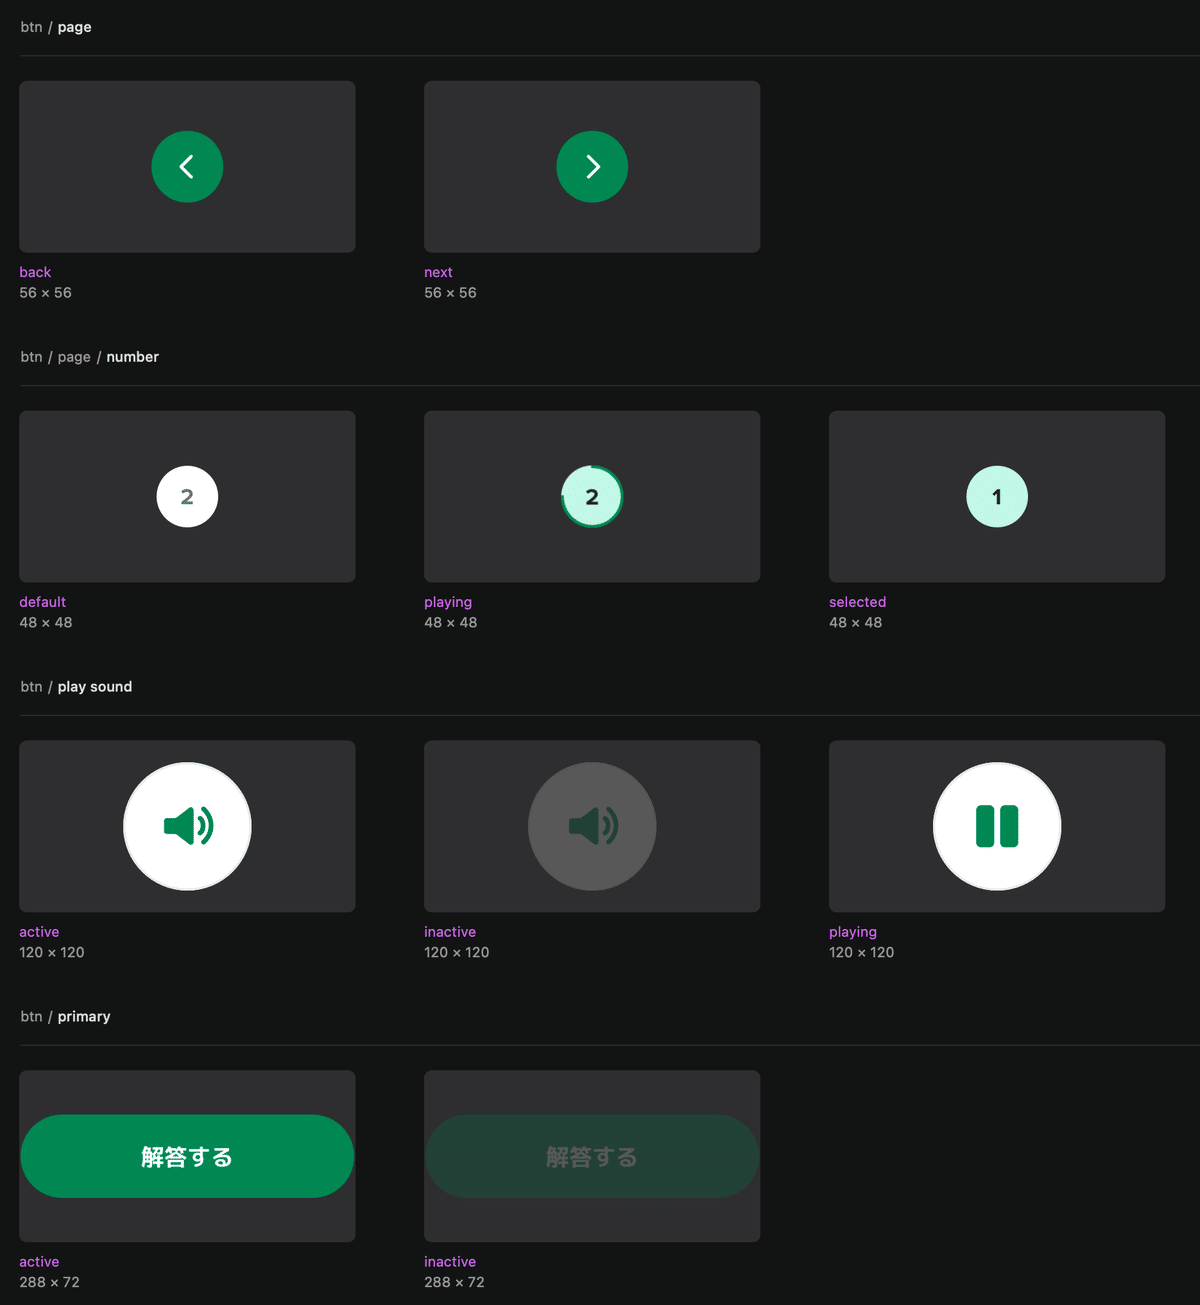Click the 'selected' variant label
The width and height of the screenshot is (1200, 1305).
click(857, 602)
